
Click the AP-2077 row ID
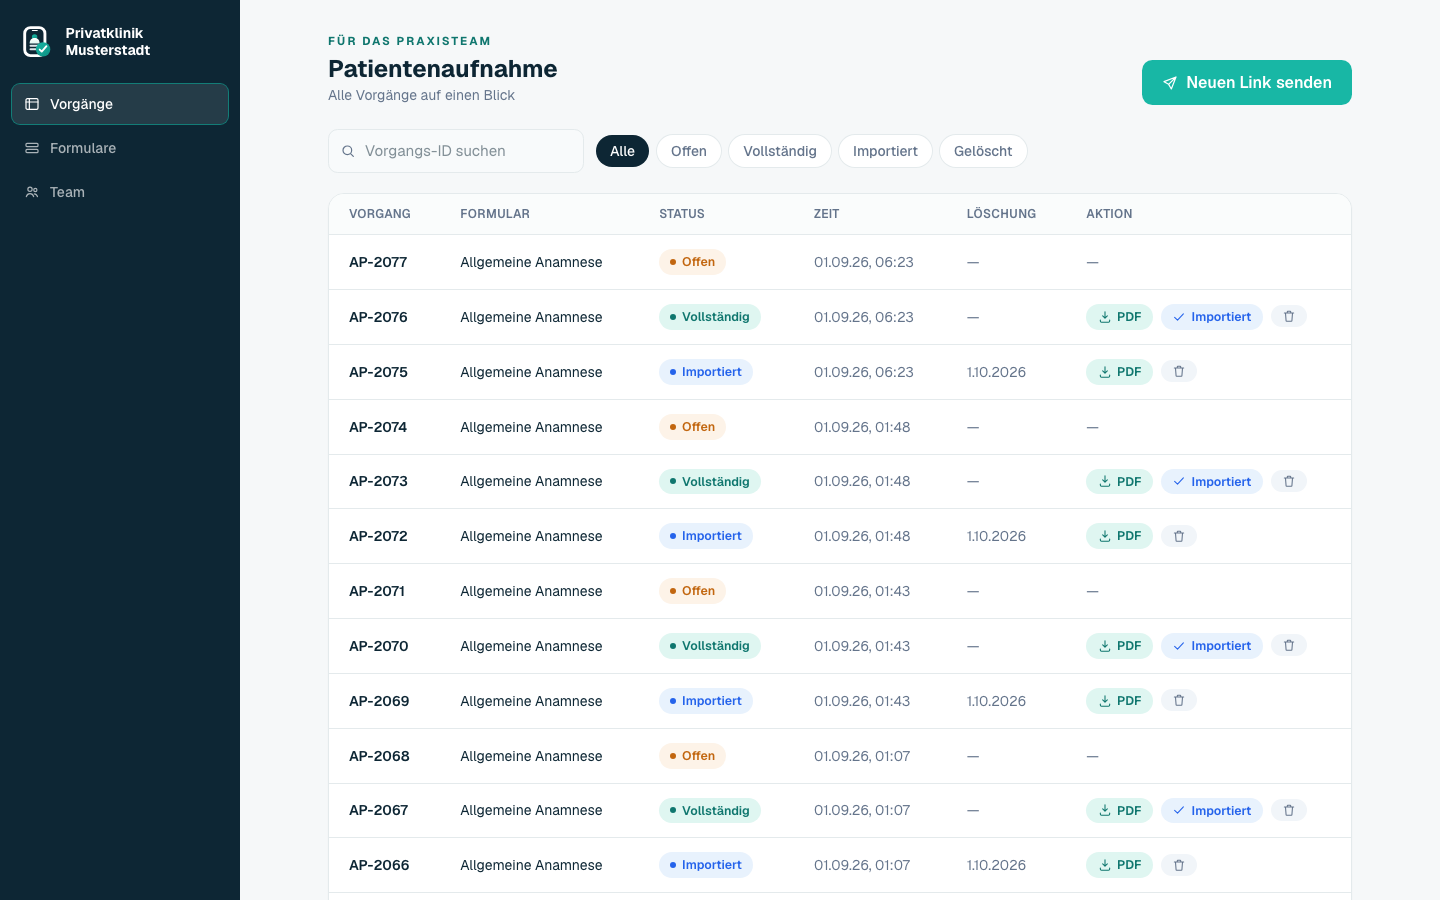tap(378, 262)
